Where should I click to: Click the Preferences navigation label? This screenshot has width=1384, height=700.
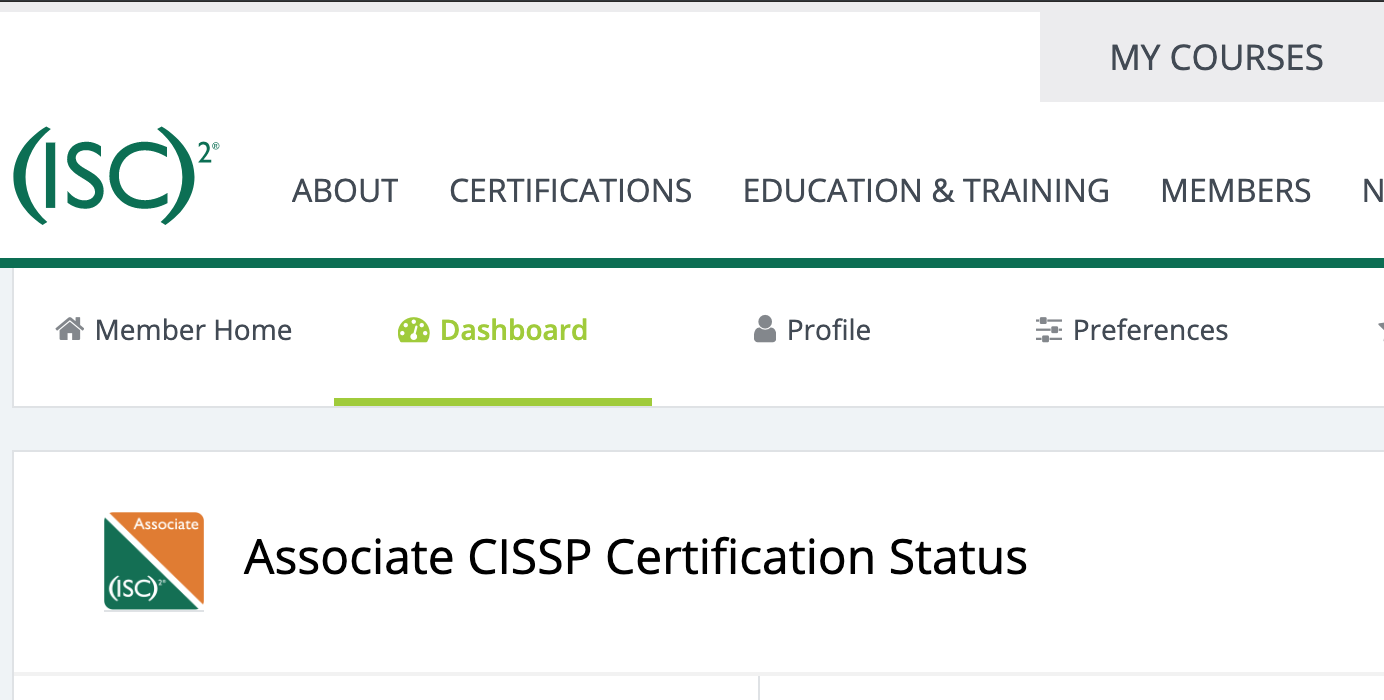tap(1150, 329)
